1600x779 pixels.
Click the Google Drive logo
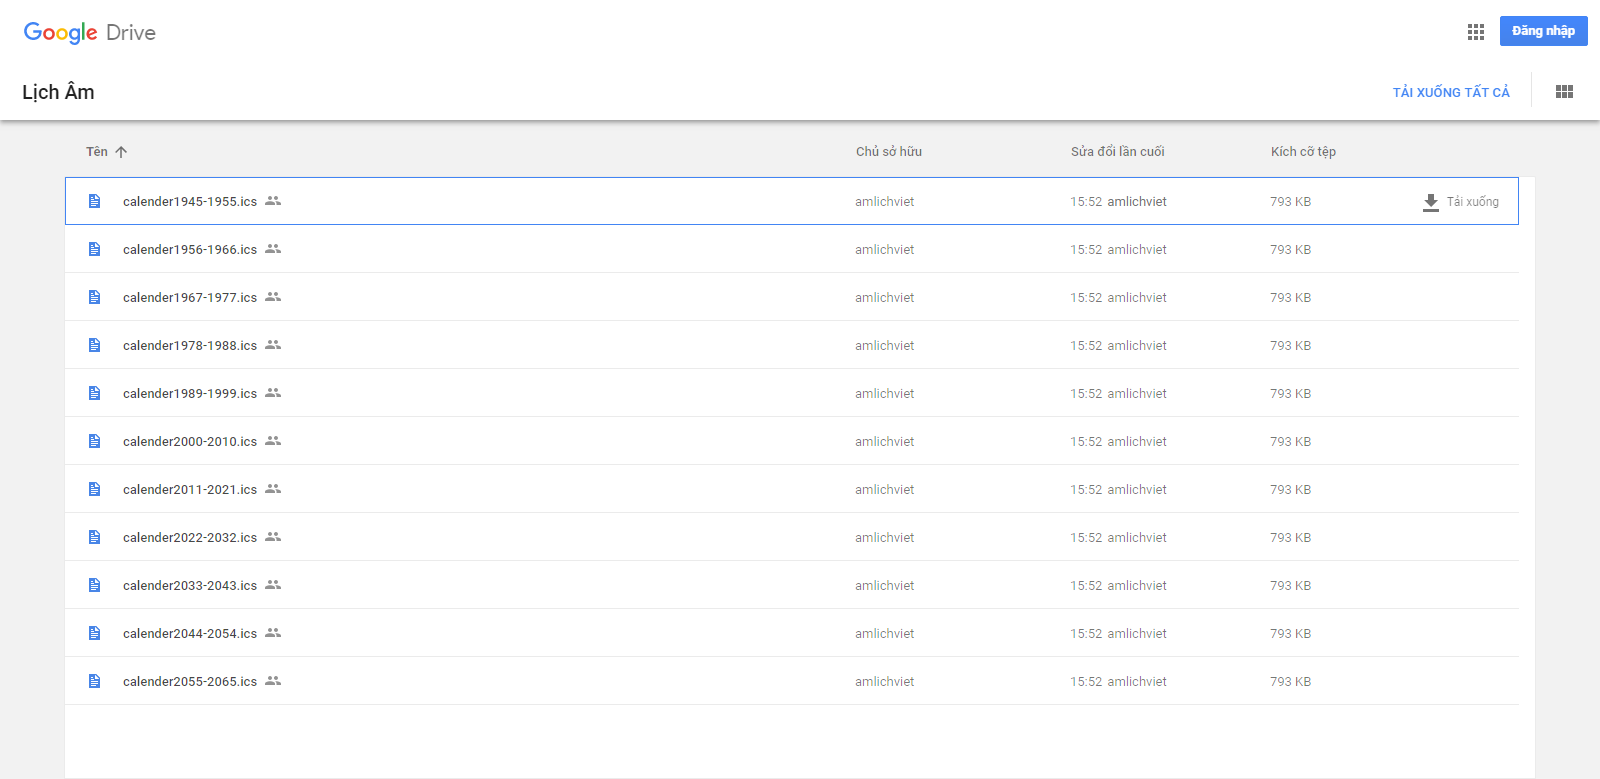click(x=90, y=32)
